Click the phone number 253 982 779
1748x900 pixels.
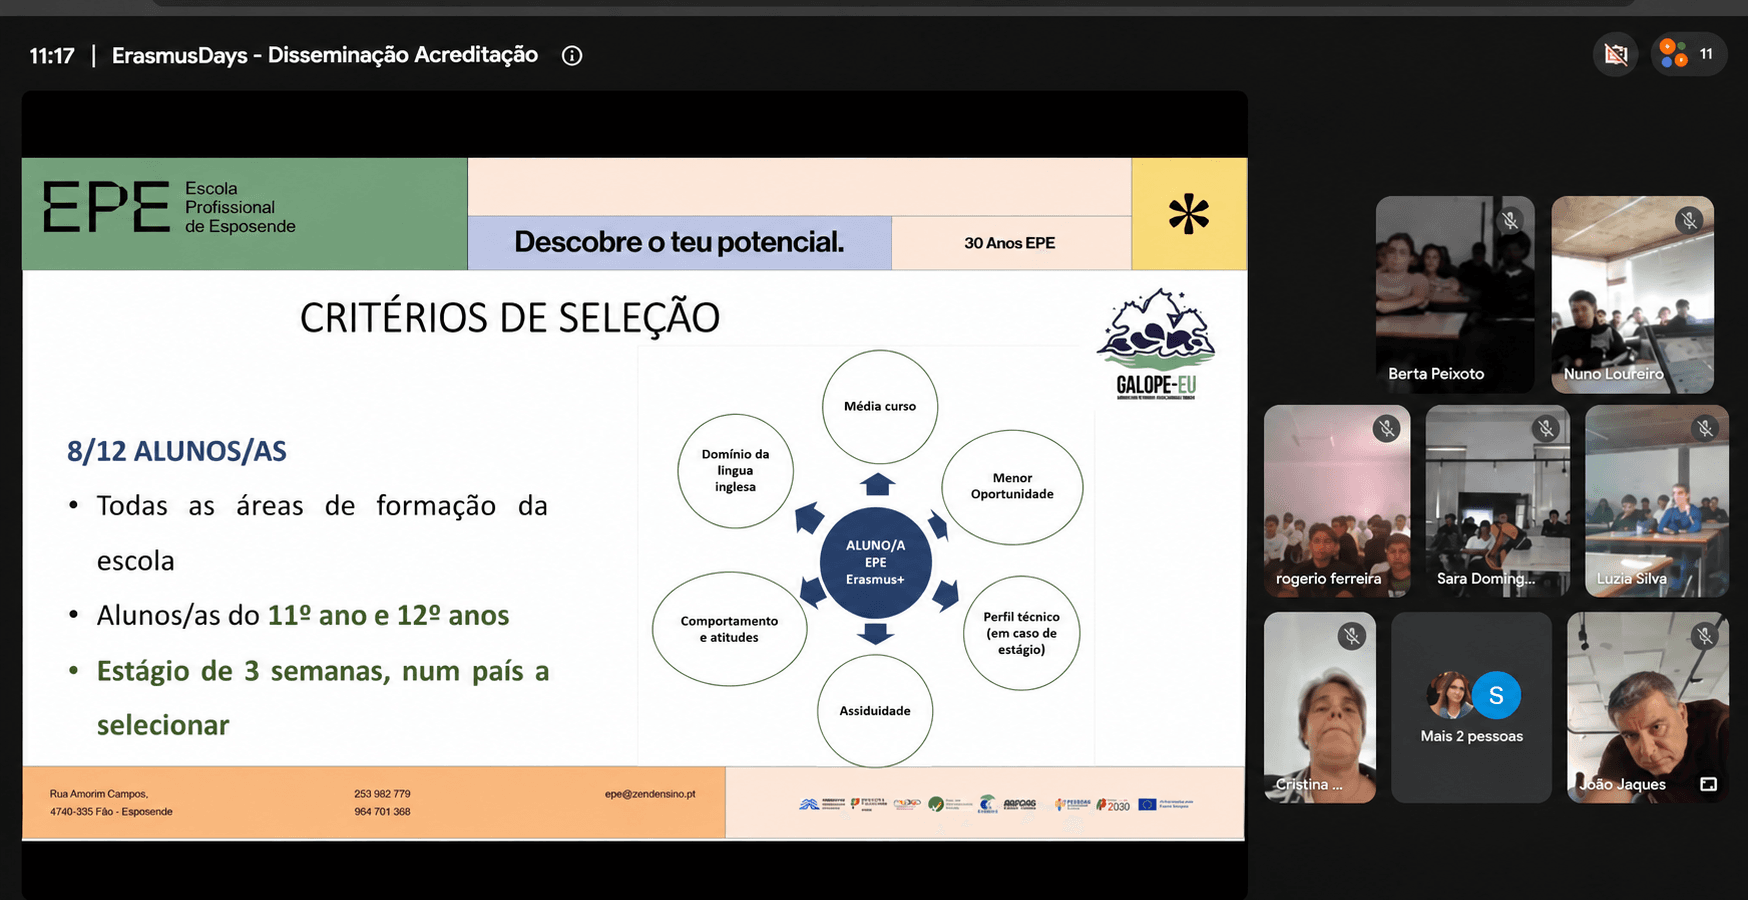tap(382, 794)
